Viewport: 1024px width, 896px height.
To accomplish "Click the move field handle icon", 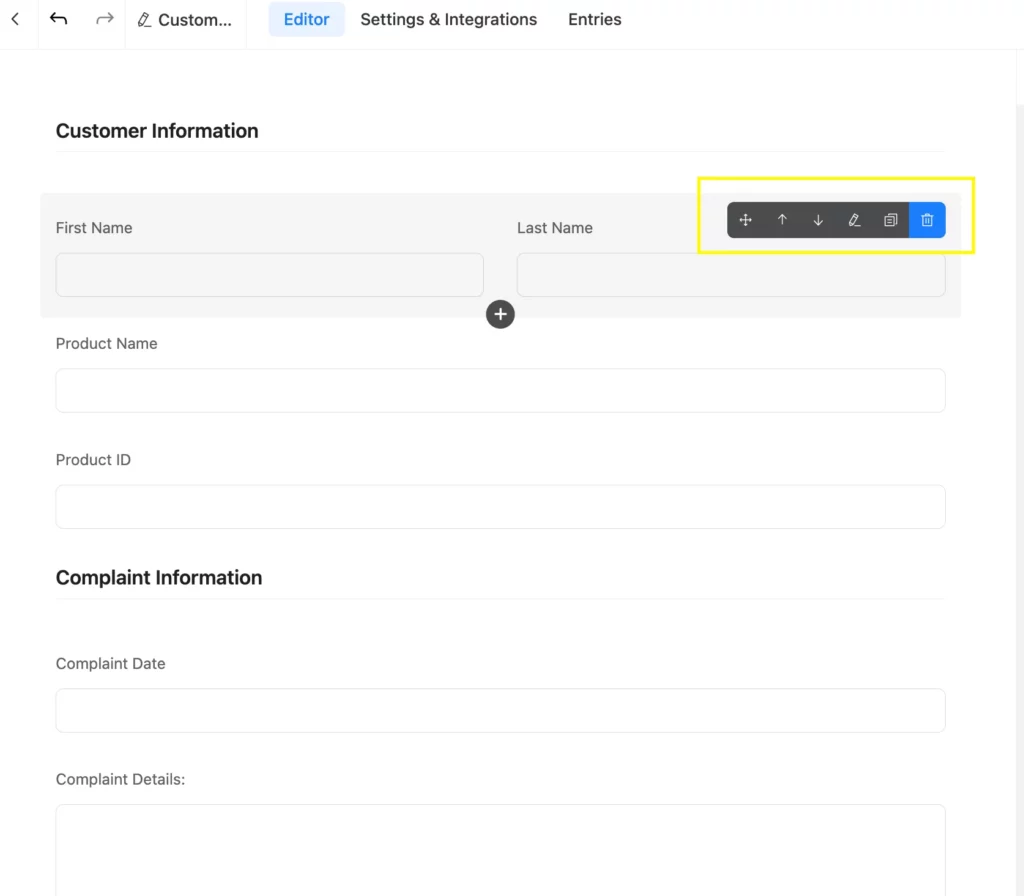I will point(745,220).
